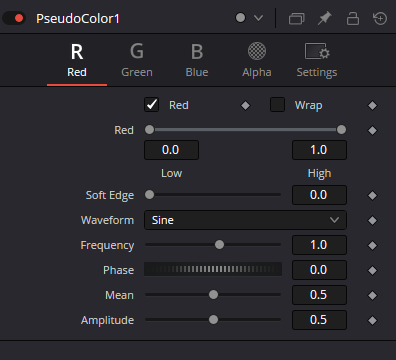Click the Soft Edge value field
396x360 pixels.
(319, 195)
